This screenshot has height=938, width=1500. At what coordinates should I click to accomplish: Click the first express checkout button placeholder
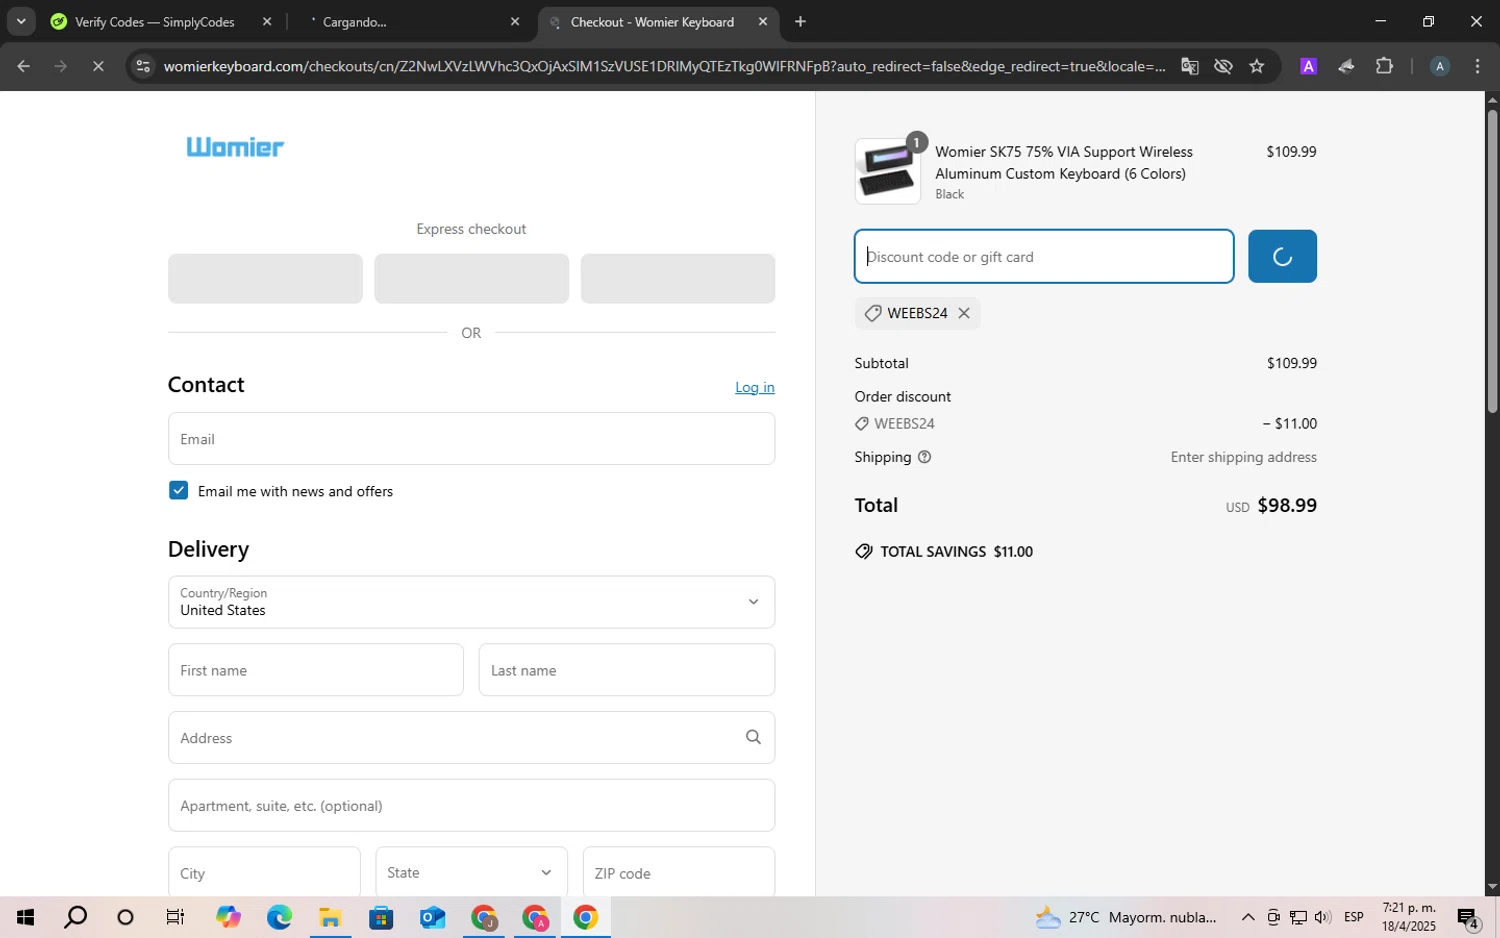coord(265,278)
